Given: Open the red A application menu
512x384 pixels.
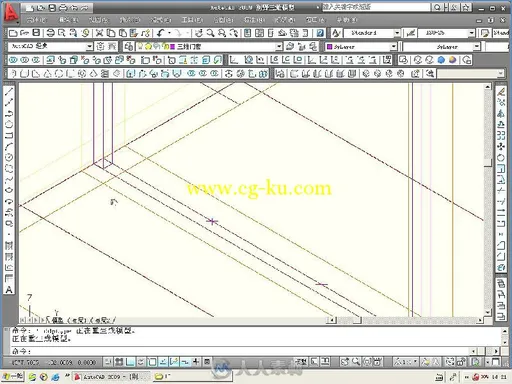Looking at the screenshot, I should coord(11,14).
